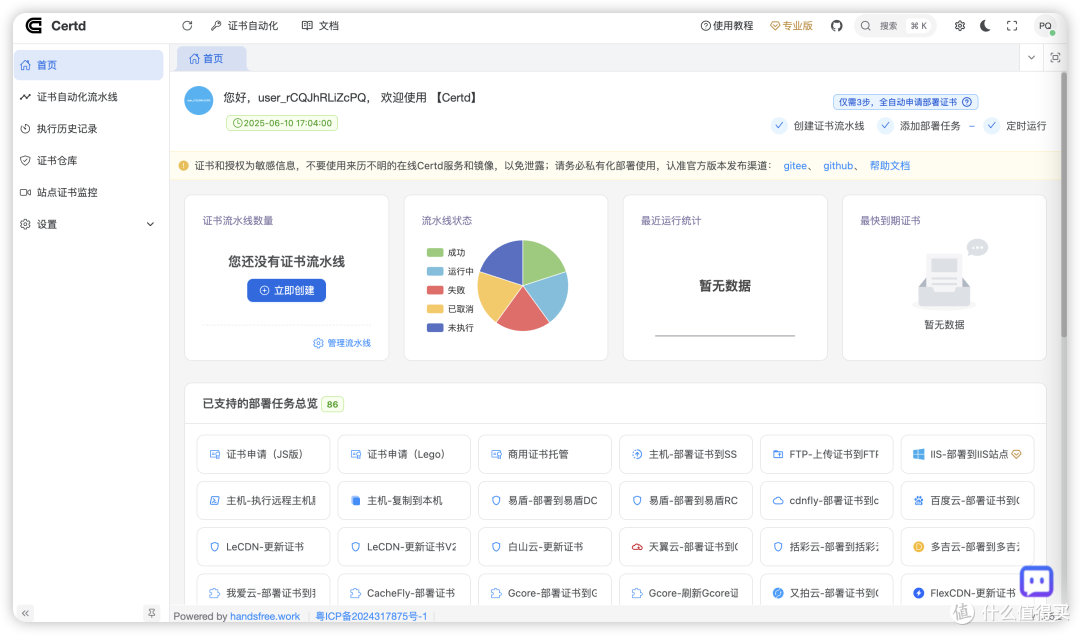Toggle 成功 legend green swatch
Viewport: 1080px width, 635px height.
pos(435,253)
